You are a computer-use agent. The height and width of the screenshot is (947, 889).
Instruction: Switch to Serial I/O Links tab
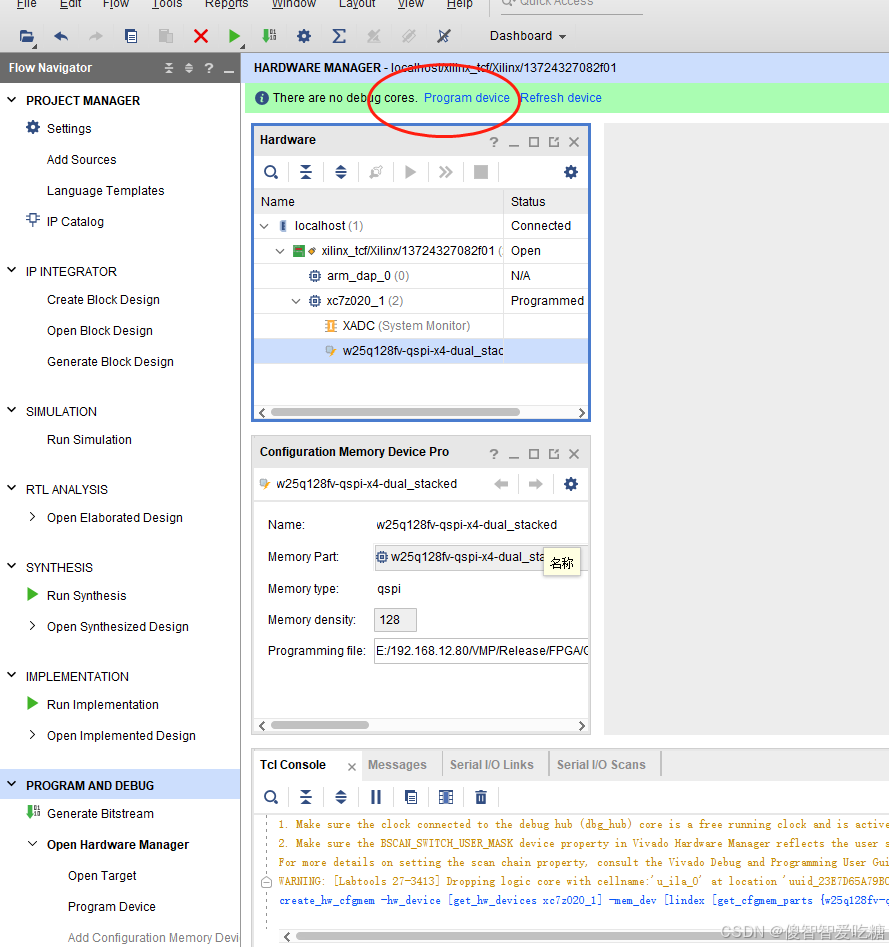tap(492, 765)
